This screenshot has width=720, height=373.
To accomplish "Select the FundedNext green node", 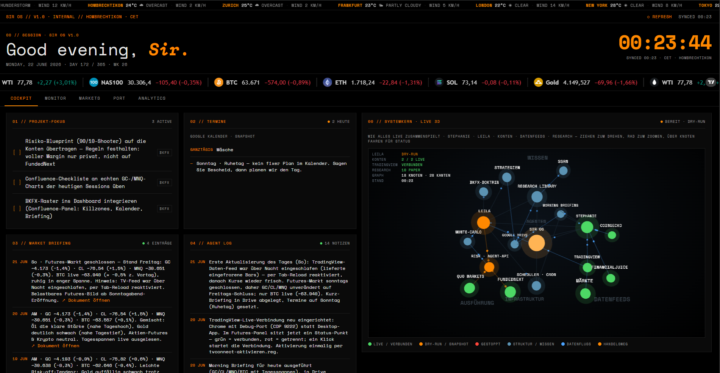I will pos(510,292).
